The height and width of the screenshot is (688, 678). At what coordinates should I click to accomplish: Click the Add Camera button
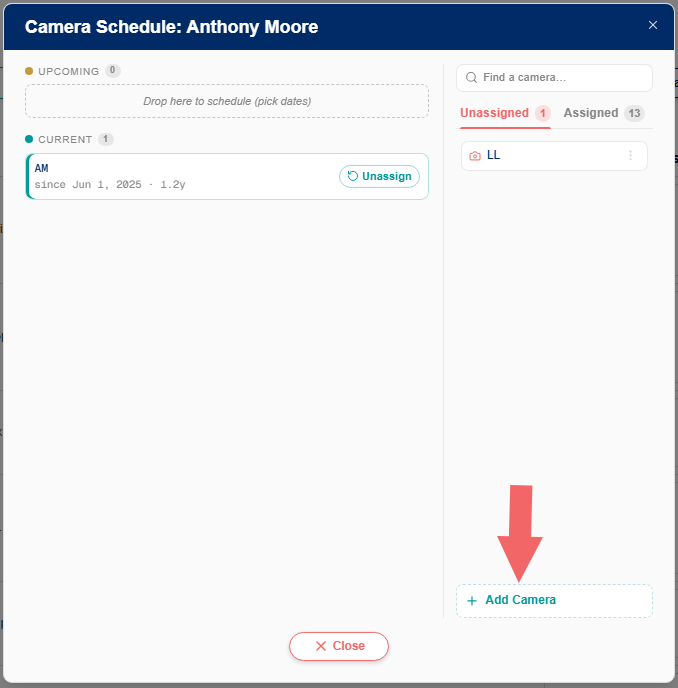tap(554, 601)
